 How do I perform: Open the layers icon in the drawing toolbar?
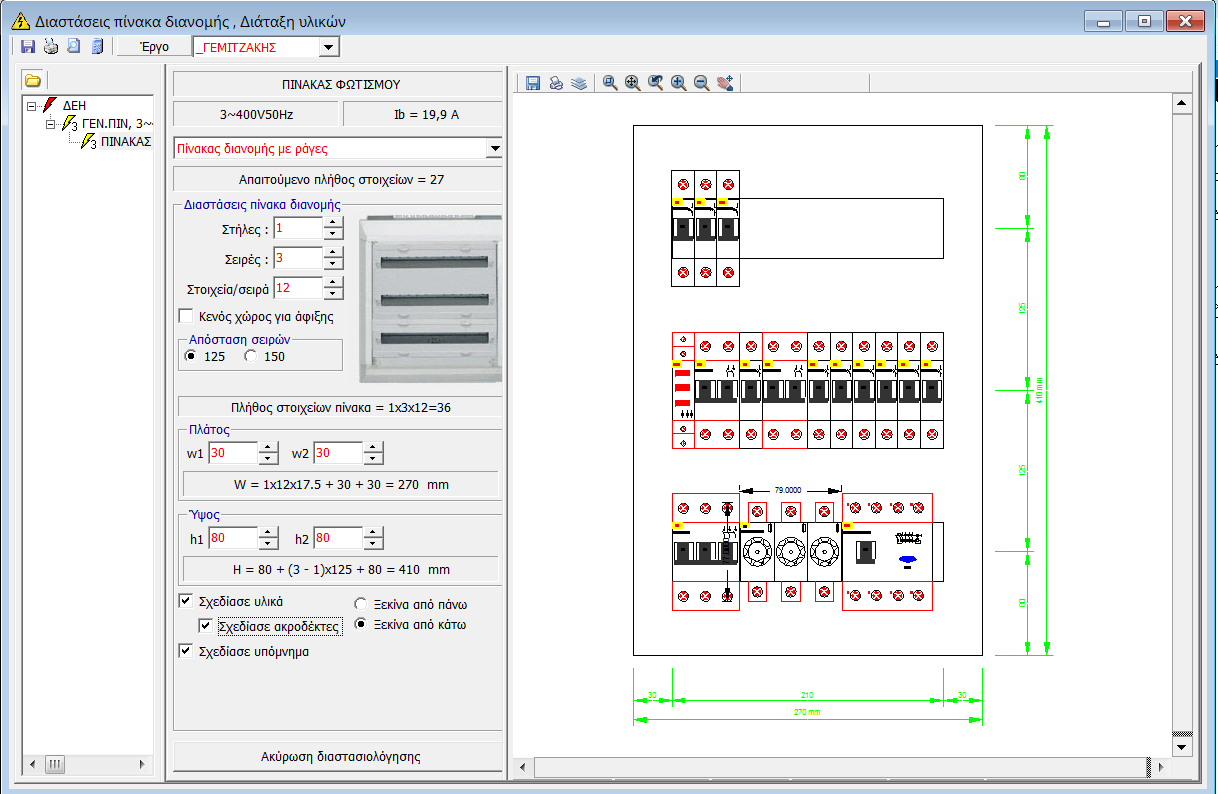[x=579, y=83]
